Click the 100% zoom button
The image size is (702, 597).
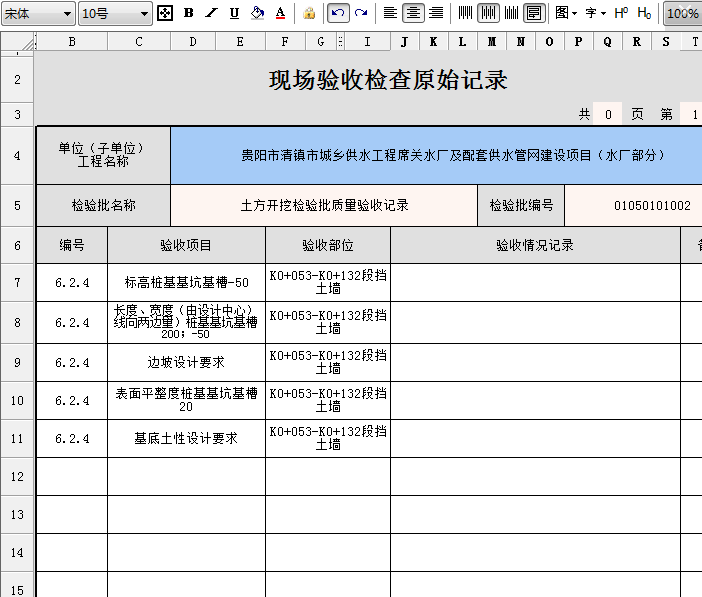point(683,13)
